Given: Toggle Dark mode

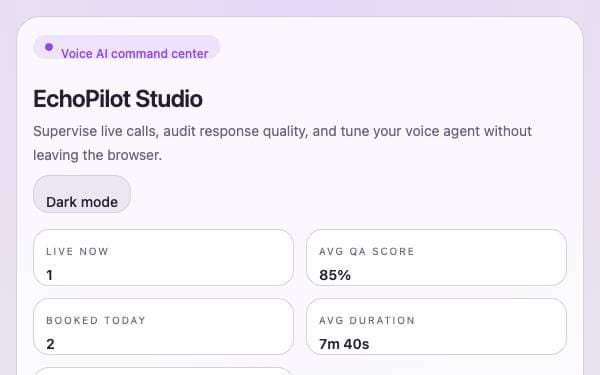Looking at the screenshot, I should pyautogui.click(x=82, y=194).
